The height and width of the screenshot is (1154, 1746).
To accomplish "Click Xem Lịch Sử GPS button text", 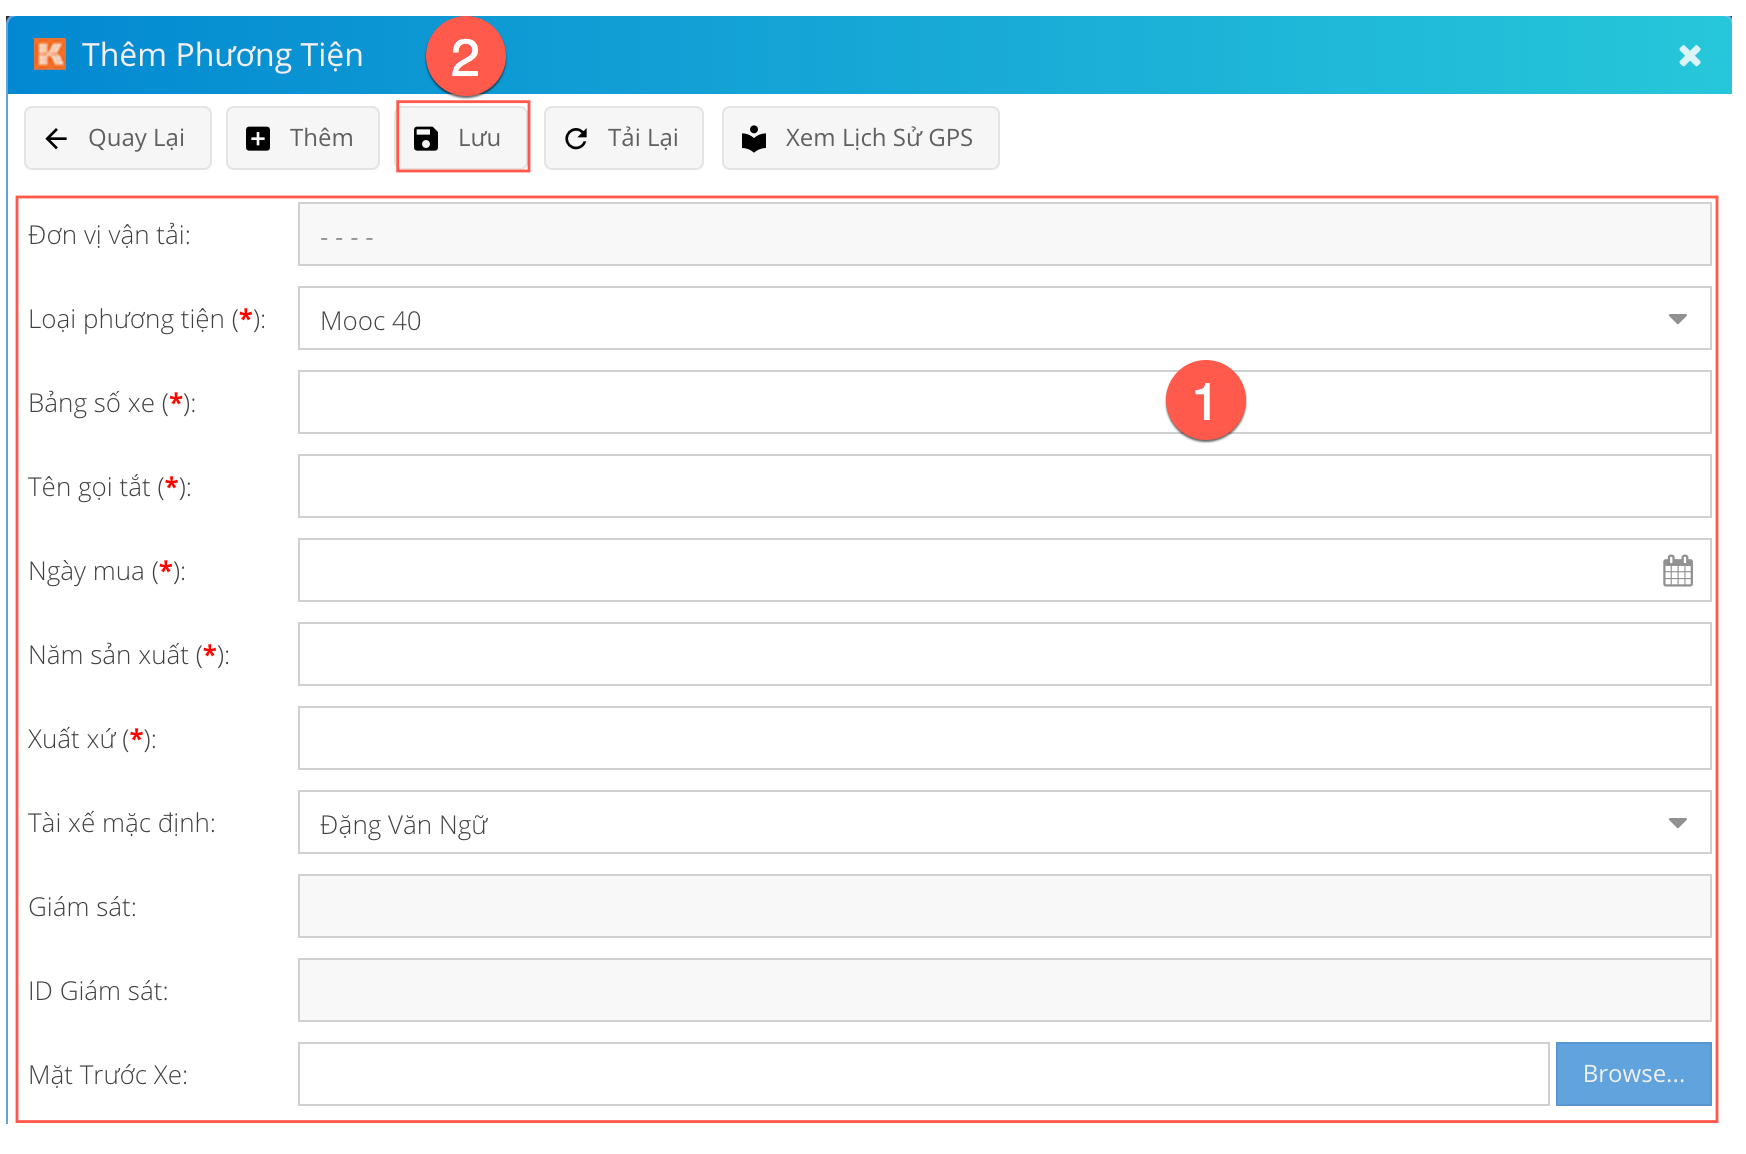I will (x=878, y=138).
